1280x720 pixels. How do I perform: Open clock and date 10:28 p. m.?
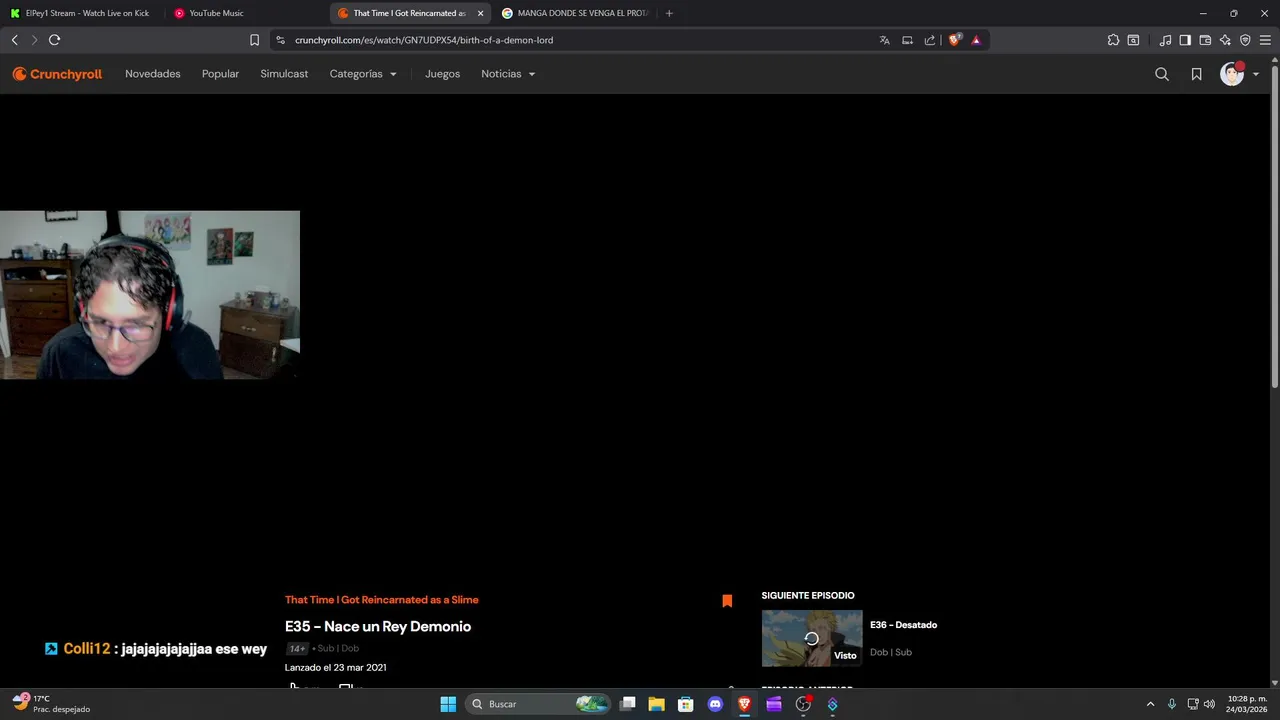1247,704
